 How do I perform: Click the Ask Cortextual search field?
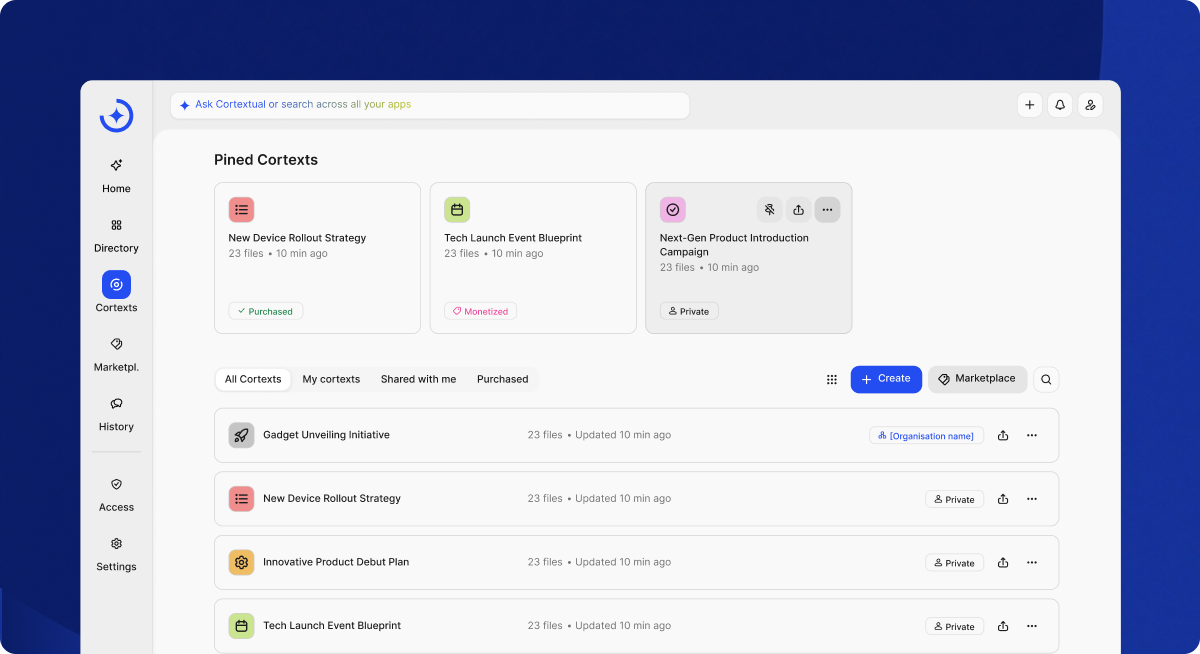tap(430, 105)
